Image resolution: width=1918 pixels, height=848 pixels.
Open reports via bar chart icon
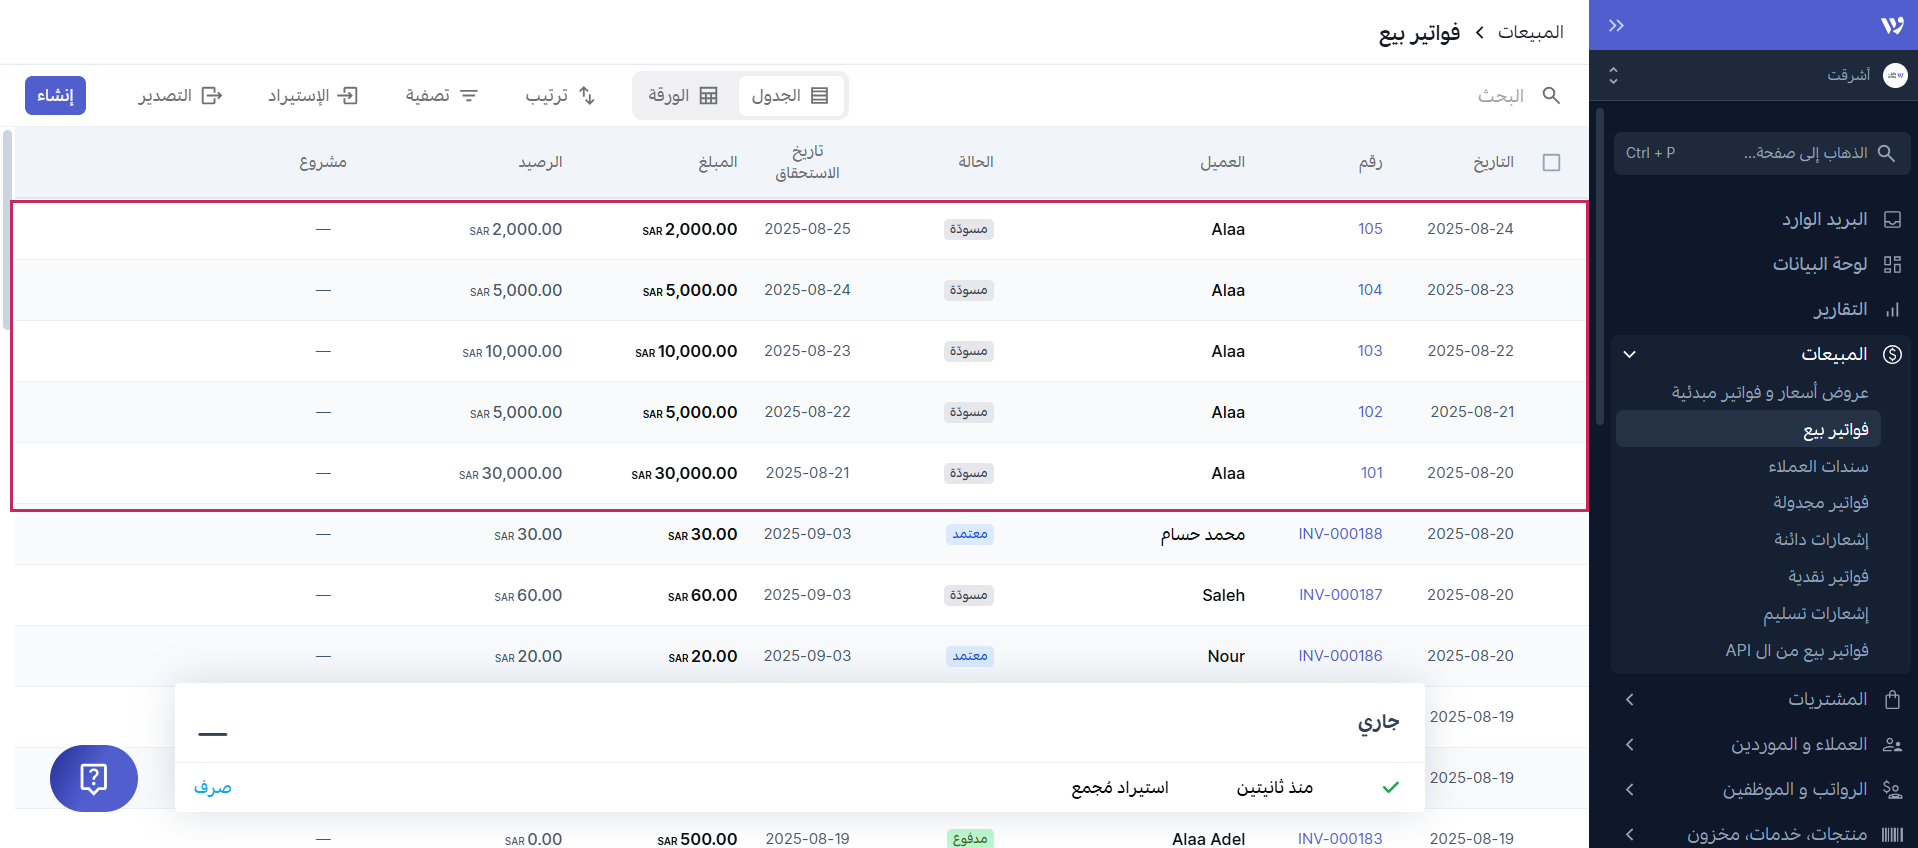(x=1892, y=310)
